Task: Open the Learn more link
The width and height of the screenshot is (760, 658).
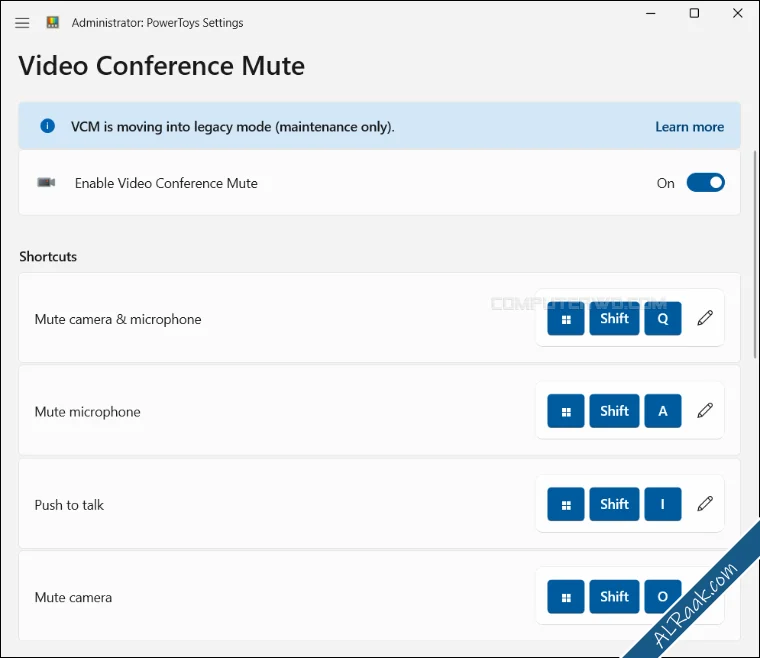Action: (689, 126)
